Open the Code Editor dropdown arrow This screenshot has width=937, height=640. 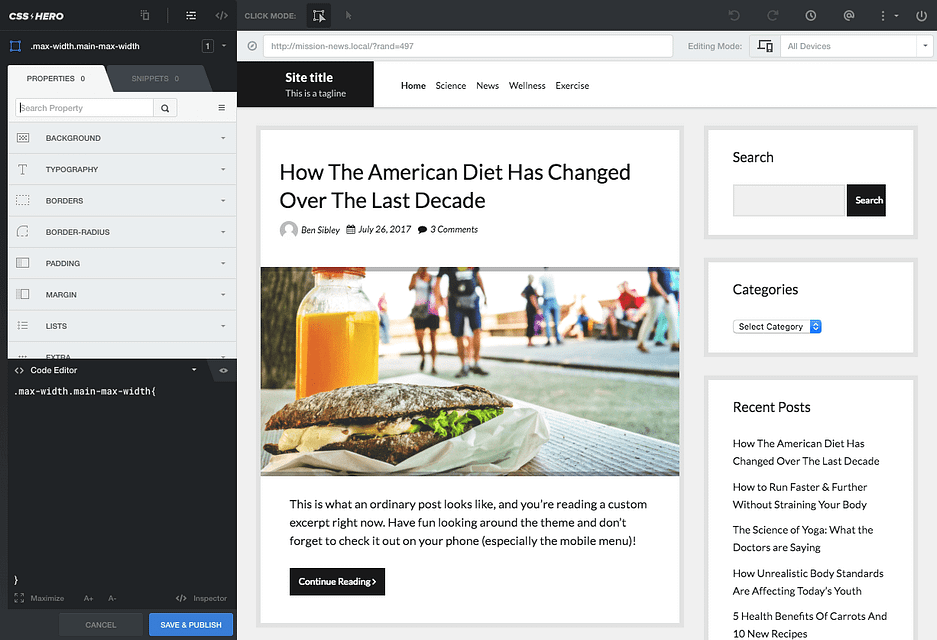(x=194, y=370)
